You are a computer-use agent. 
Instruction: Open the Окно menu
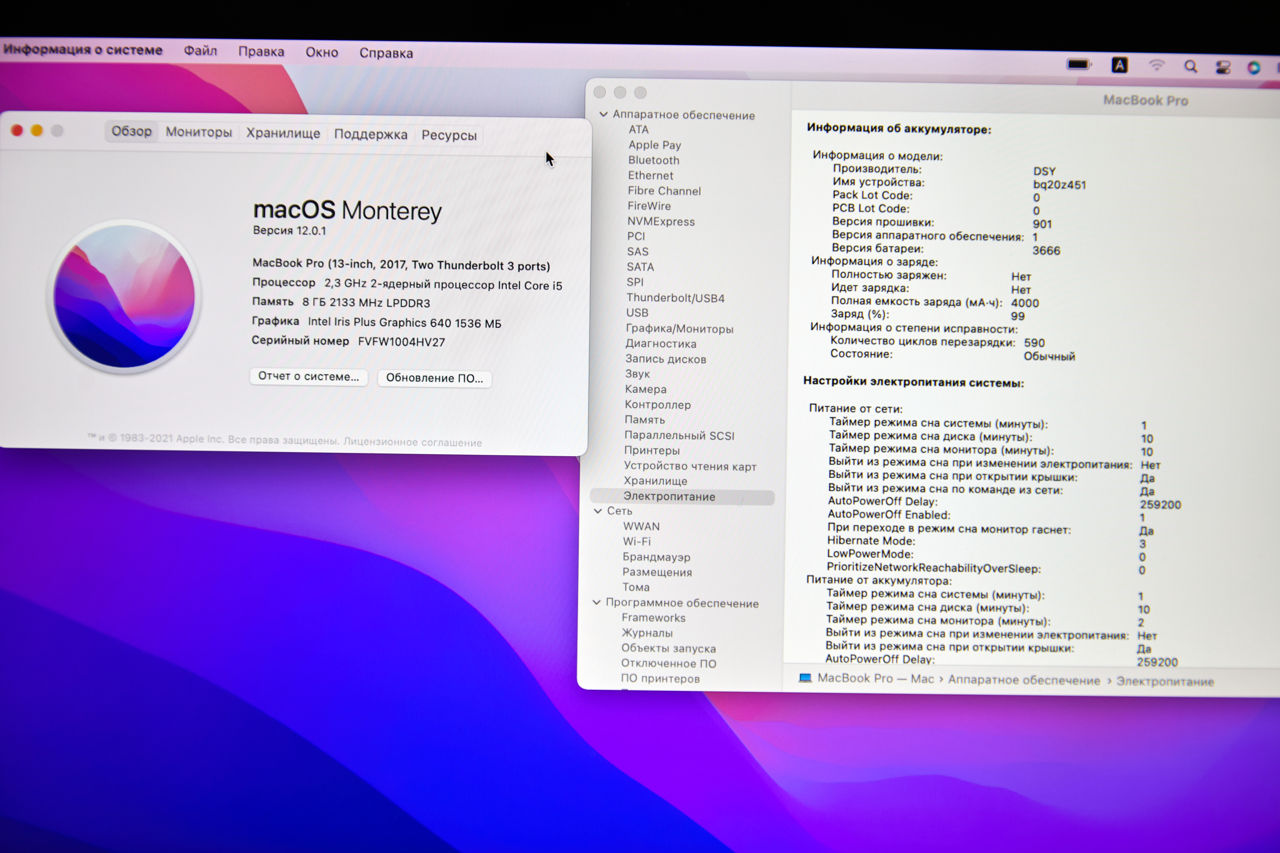coord(322,52)
